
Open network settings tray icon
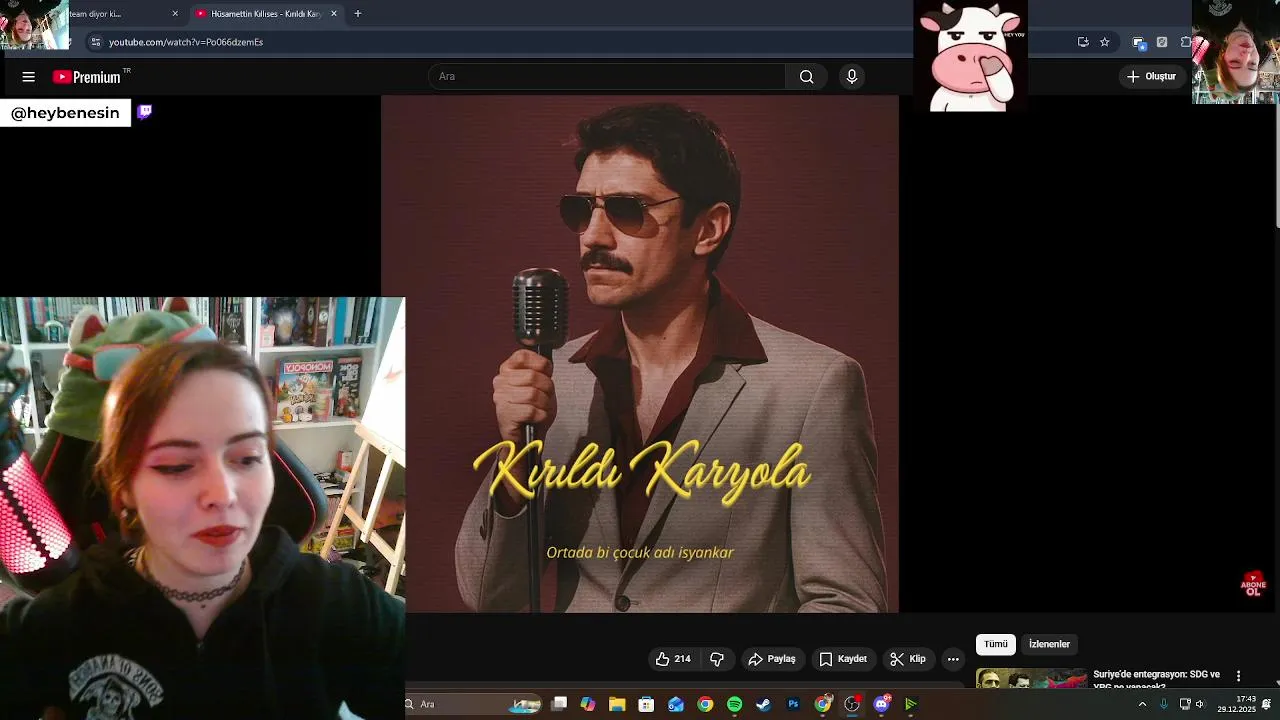pyautogui.click(x=1185, y=704)
